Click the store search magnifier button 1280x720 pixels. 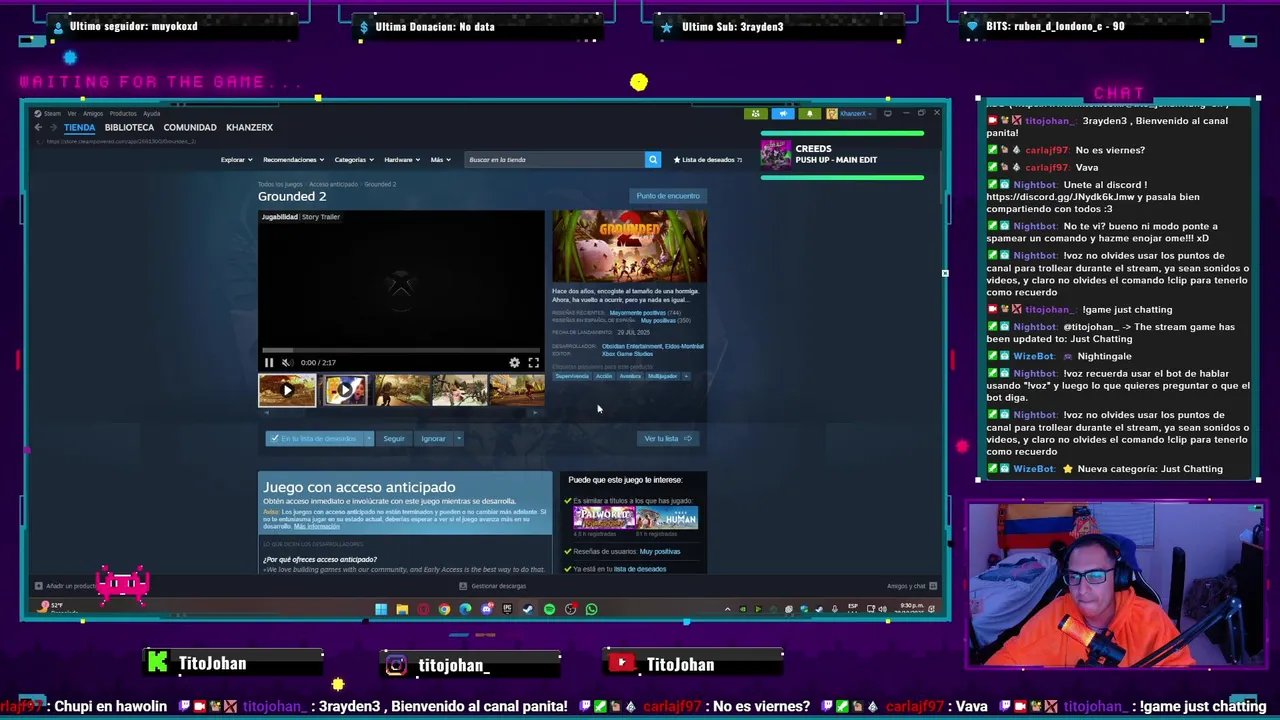tap(652, 159)
